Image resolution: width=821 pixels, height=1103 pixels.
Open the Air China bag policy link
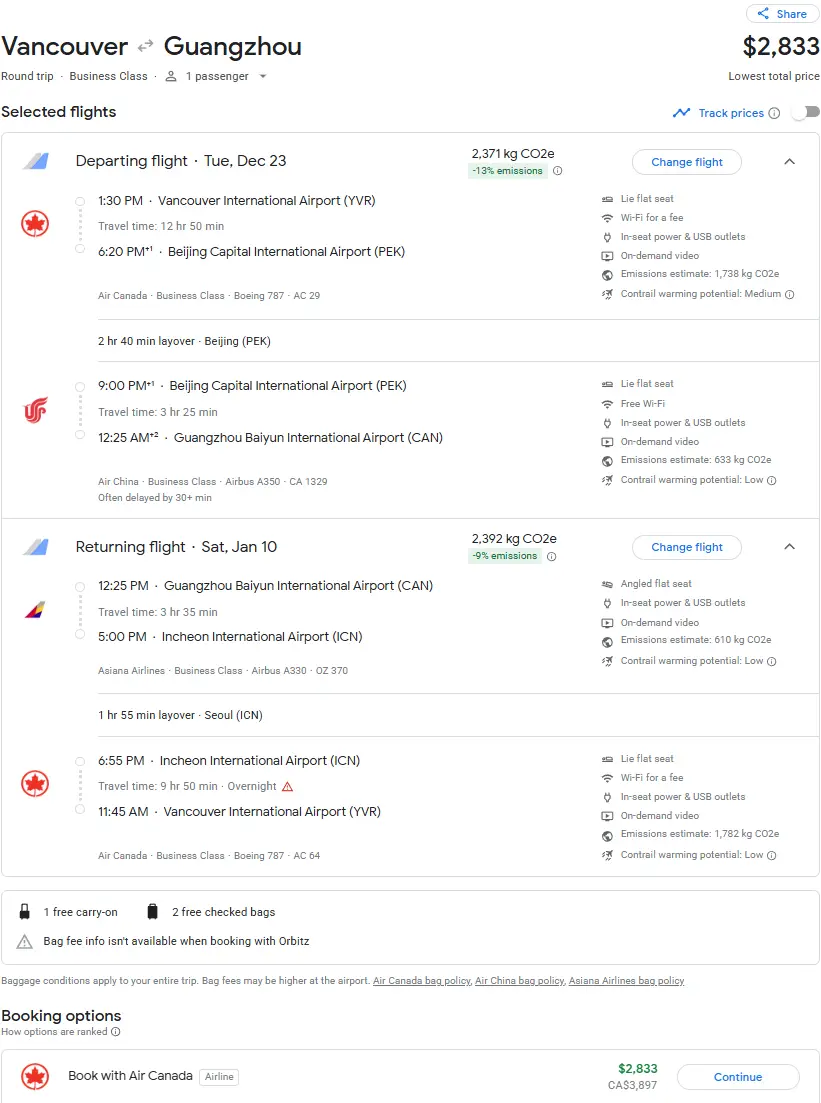(519, 981)
